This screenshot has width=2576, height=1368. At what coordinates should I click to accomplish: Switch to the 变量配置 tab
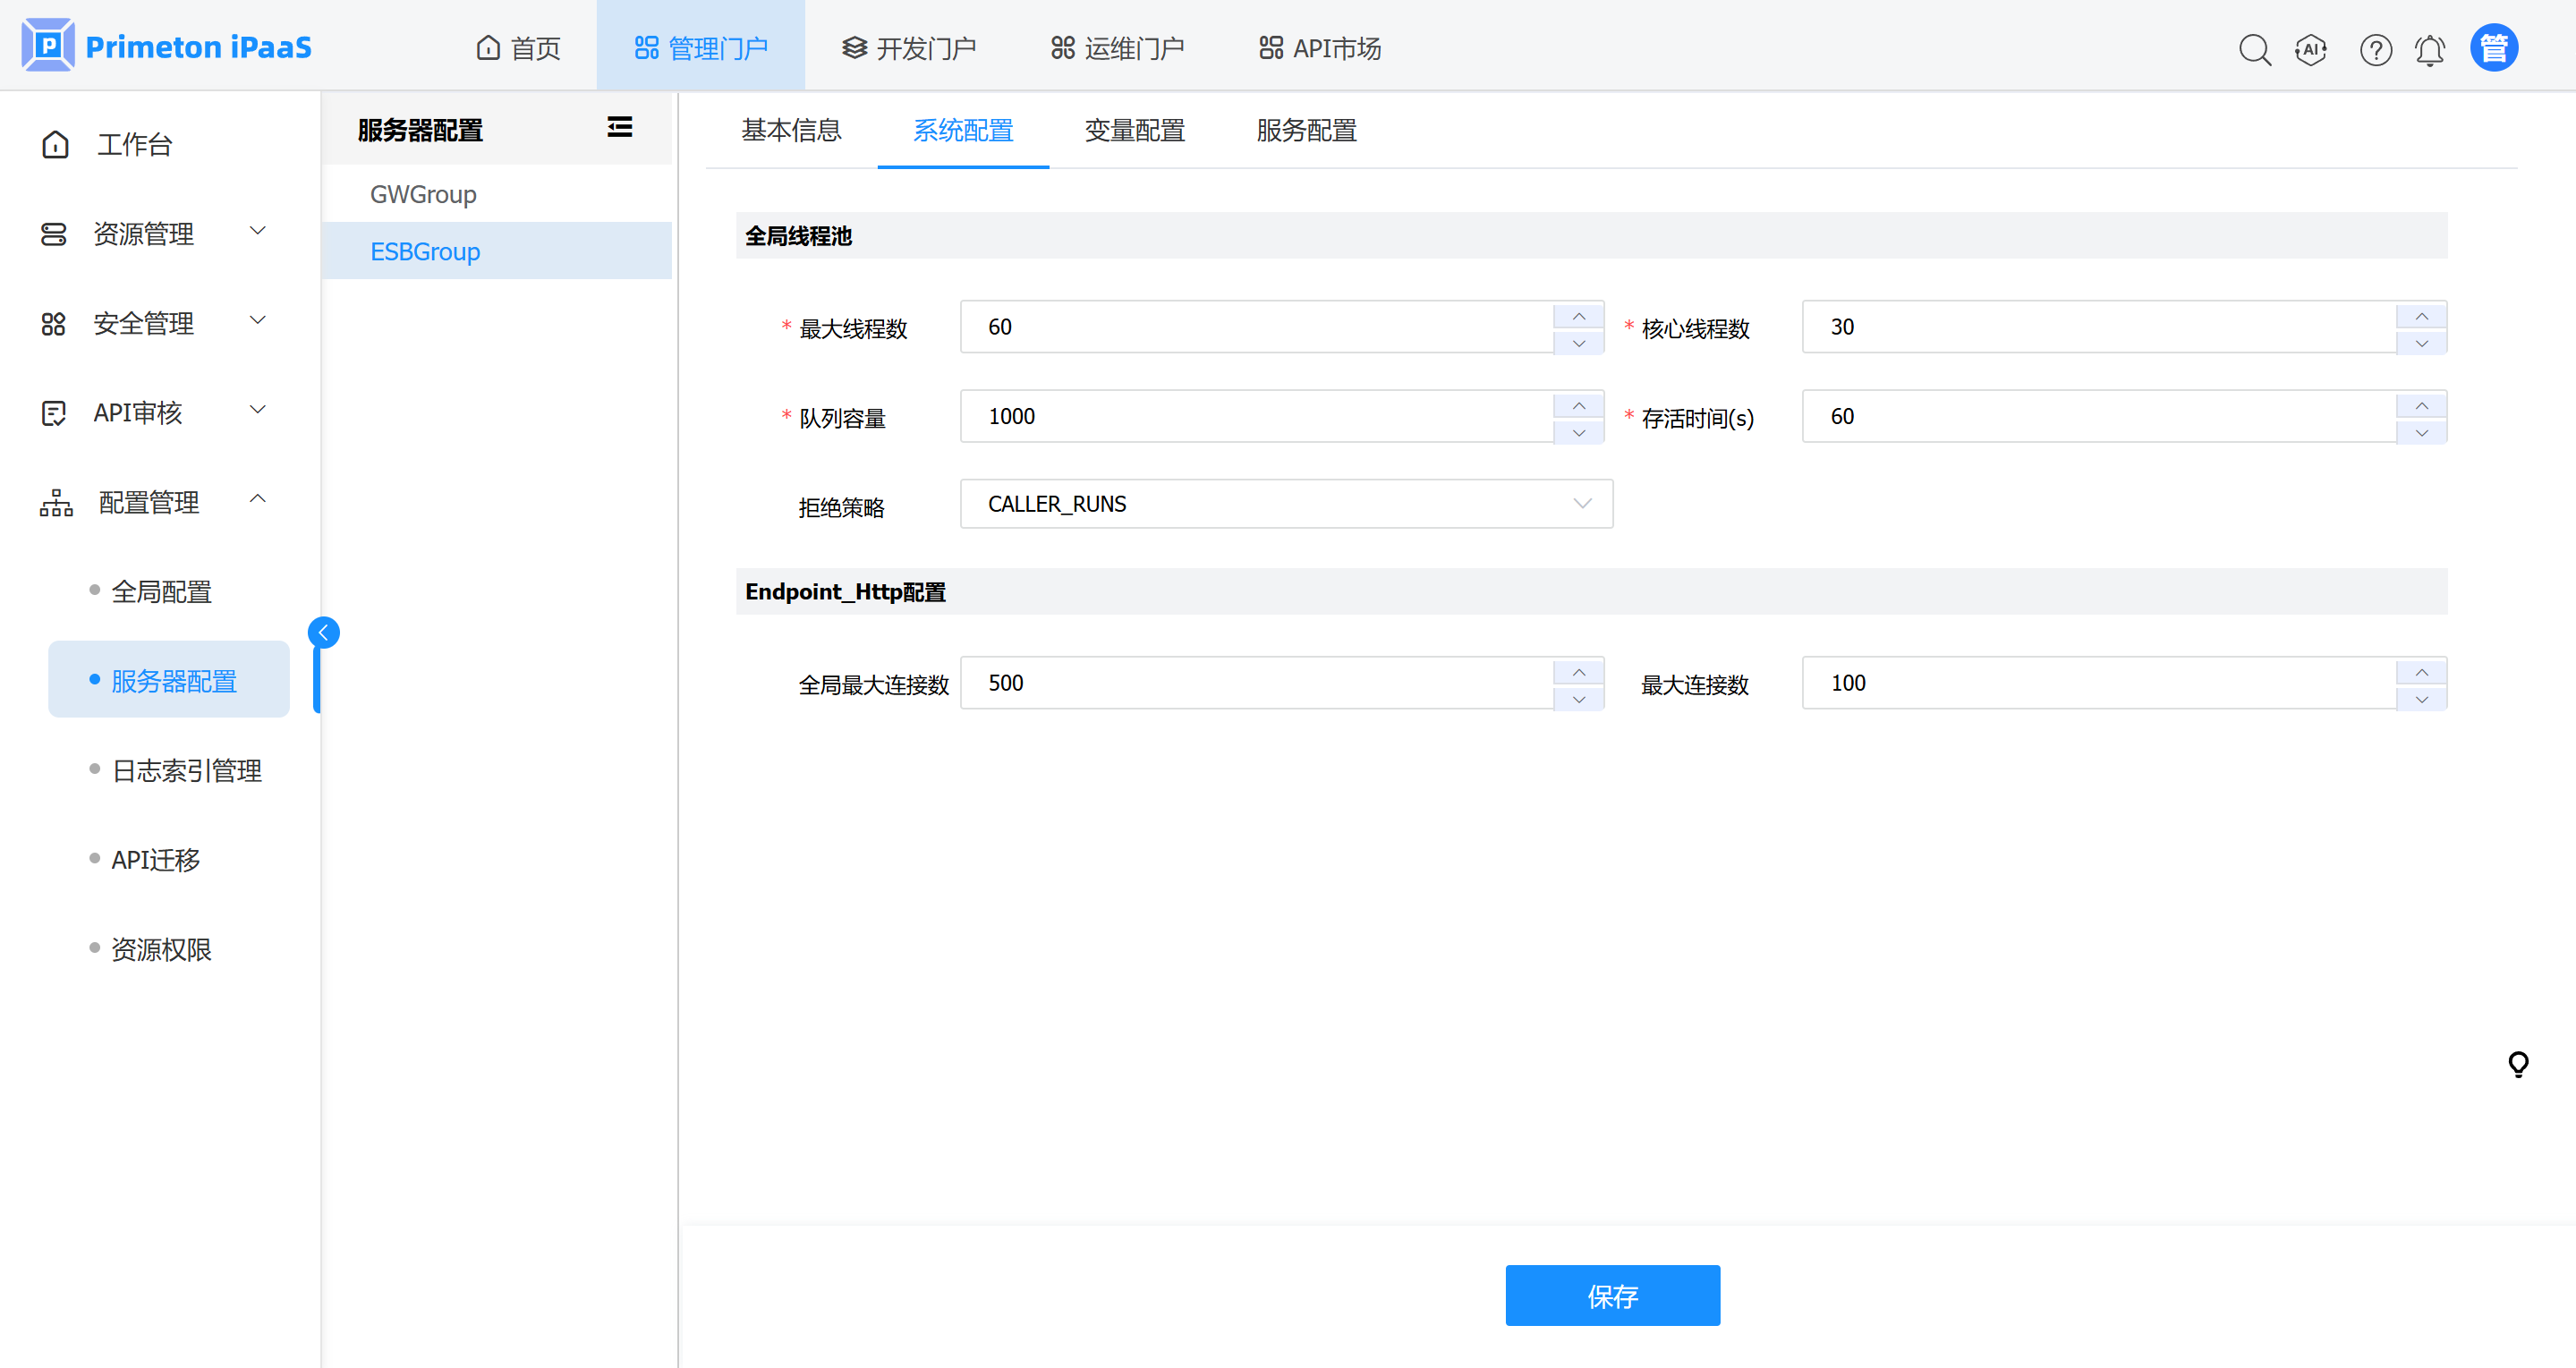coord(1134,131)
